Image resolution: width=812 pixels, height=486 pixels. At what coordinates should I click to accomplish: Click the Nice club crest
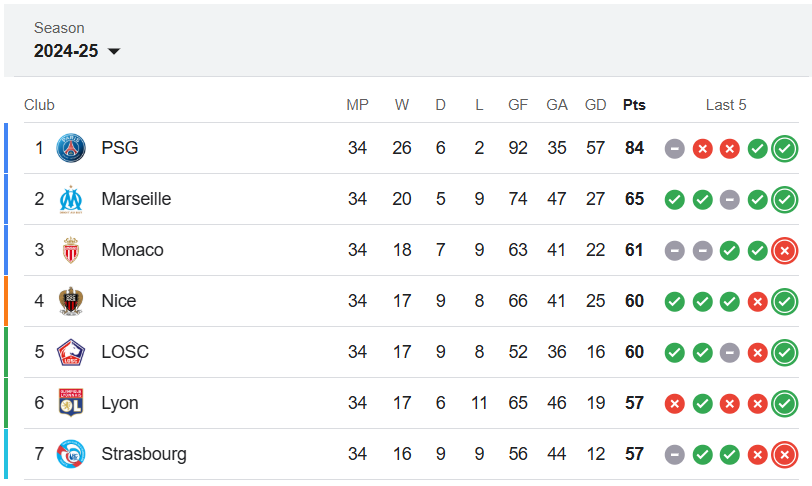coord(71,301)
